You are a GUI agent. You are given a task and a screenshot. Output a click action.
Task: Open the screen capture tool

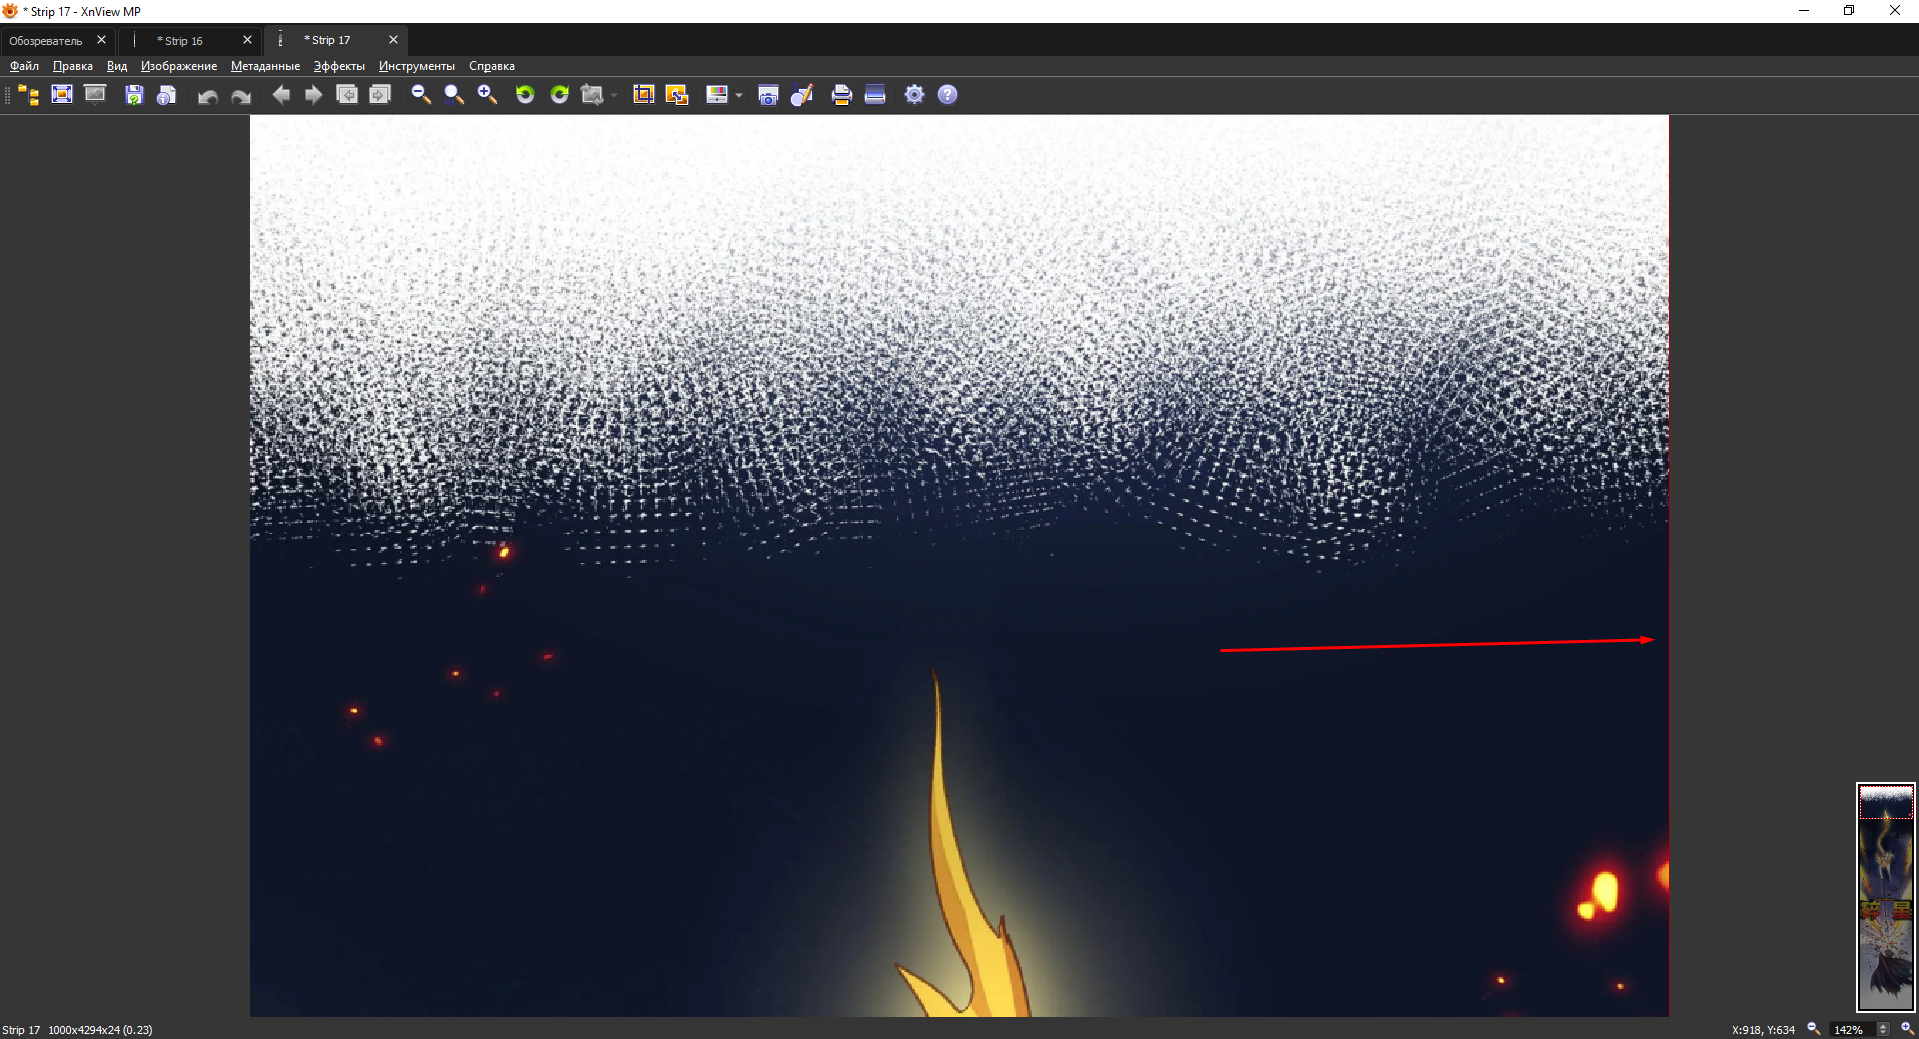click(x=768, y=95)
